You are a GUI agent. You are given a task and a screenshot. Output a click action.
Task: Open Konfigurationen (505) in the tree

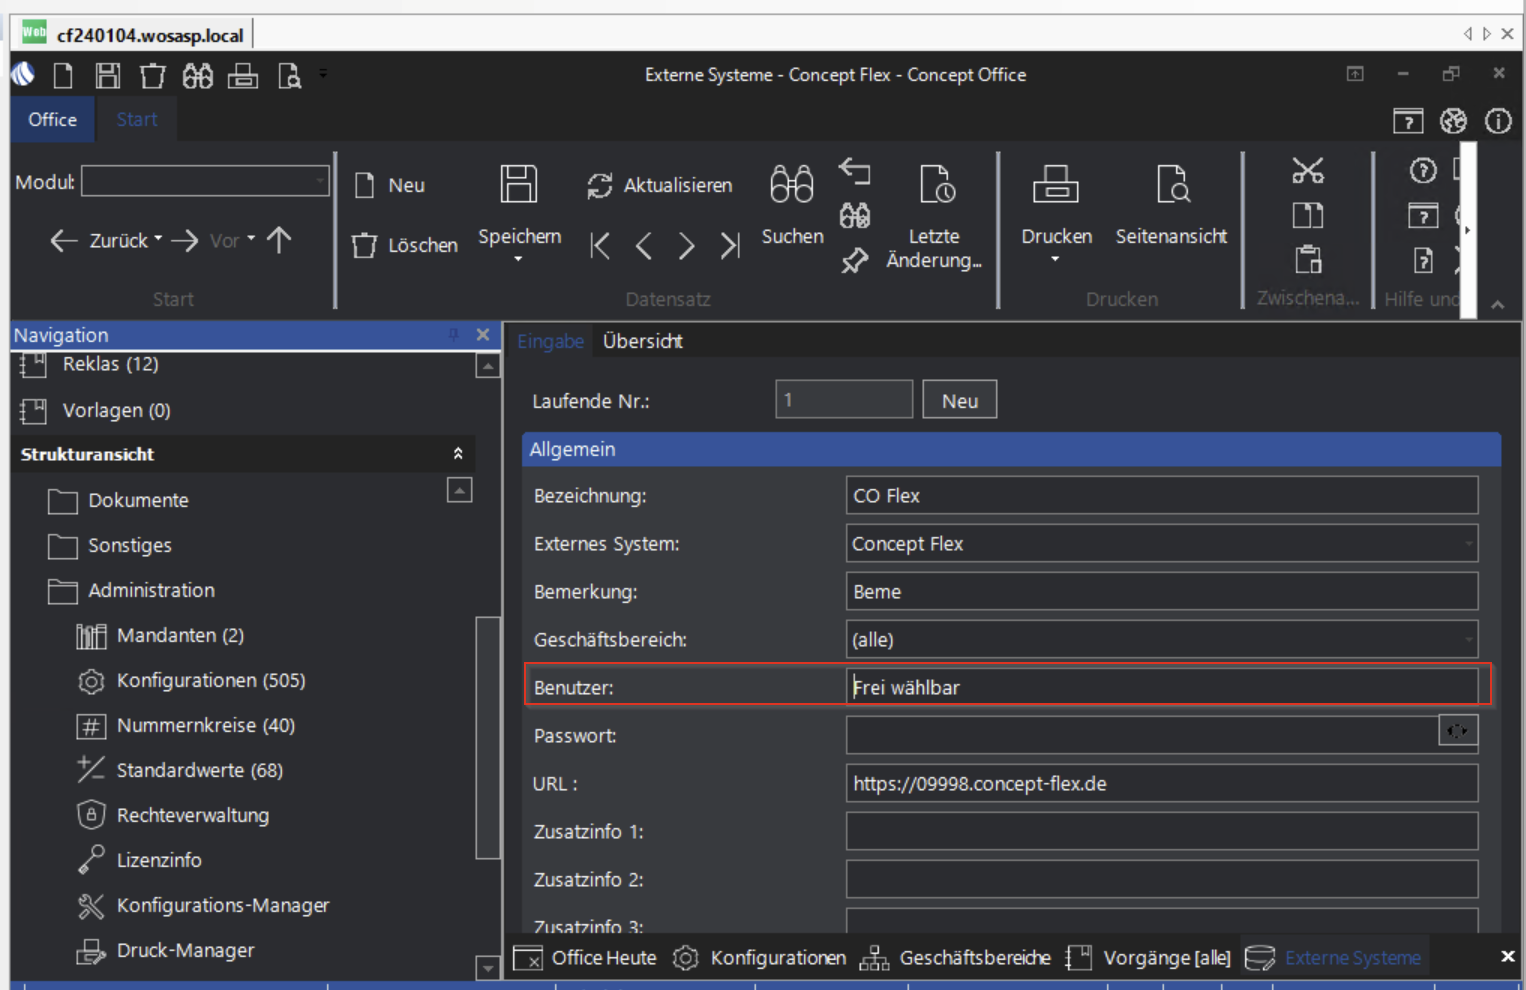(210, 680)
